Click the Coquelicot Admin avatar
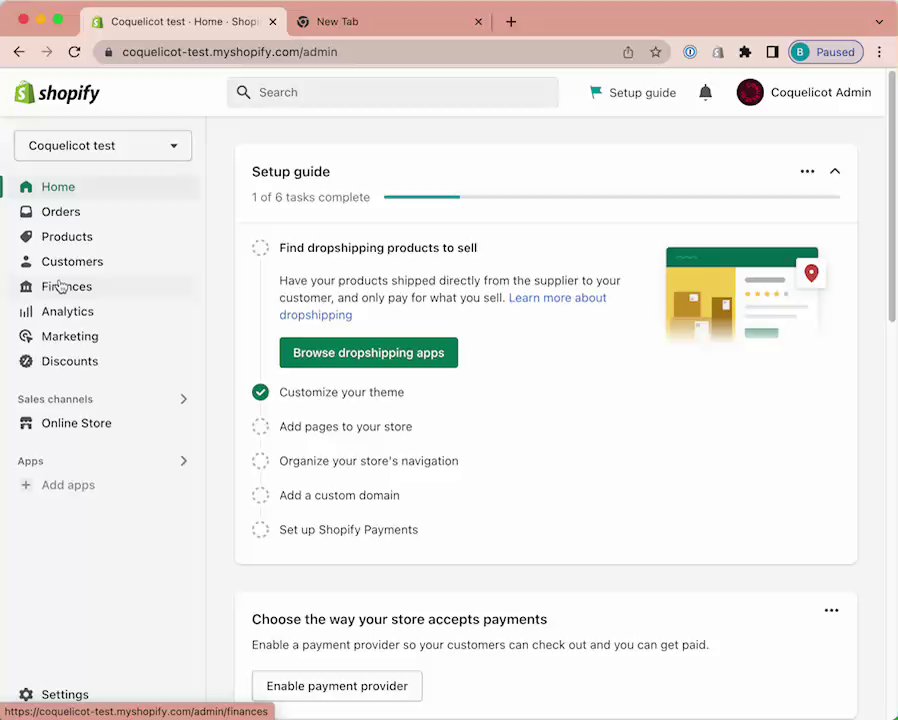898x720 pixels. click(750, 92)
